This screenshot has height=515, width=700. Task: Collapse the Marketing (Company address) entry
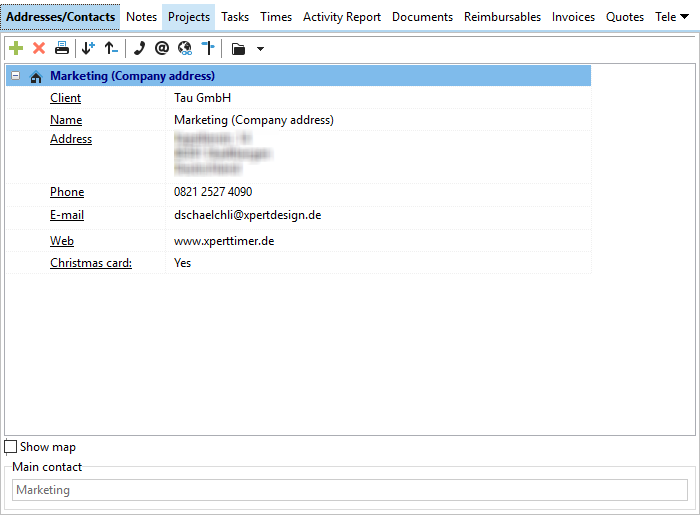[x=16, y=76]
